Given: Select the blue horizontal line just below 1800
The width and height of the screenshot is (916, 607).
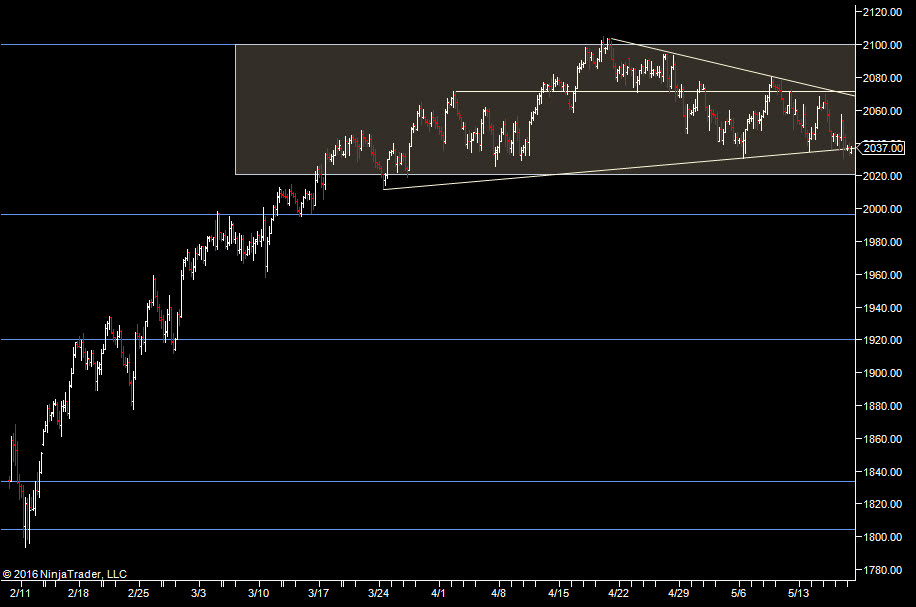Looking at the screenshot, I should click(428, 529).
